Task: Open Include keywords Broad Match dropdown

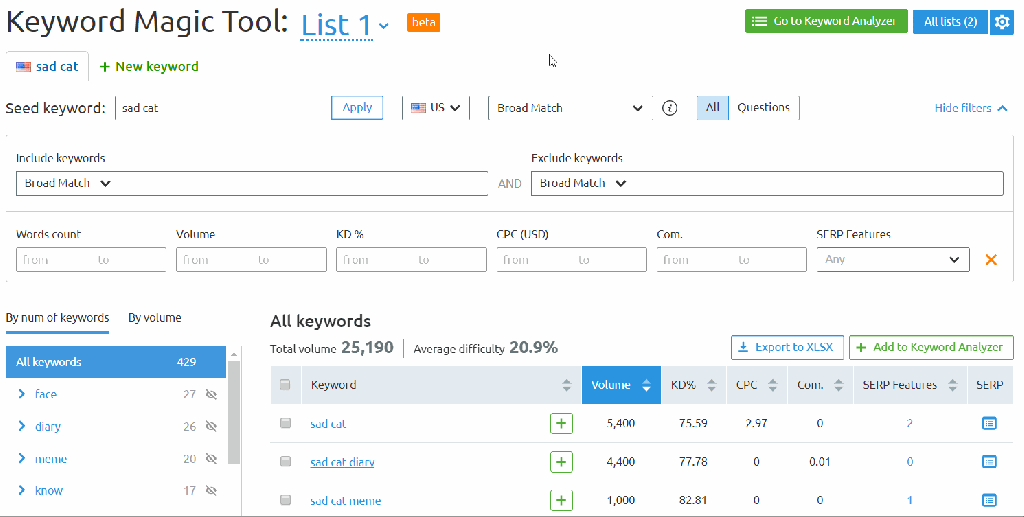Action: [68, 183]
